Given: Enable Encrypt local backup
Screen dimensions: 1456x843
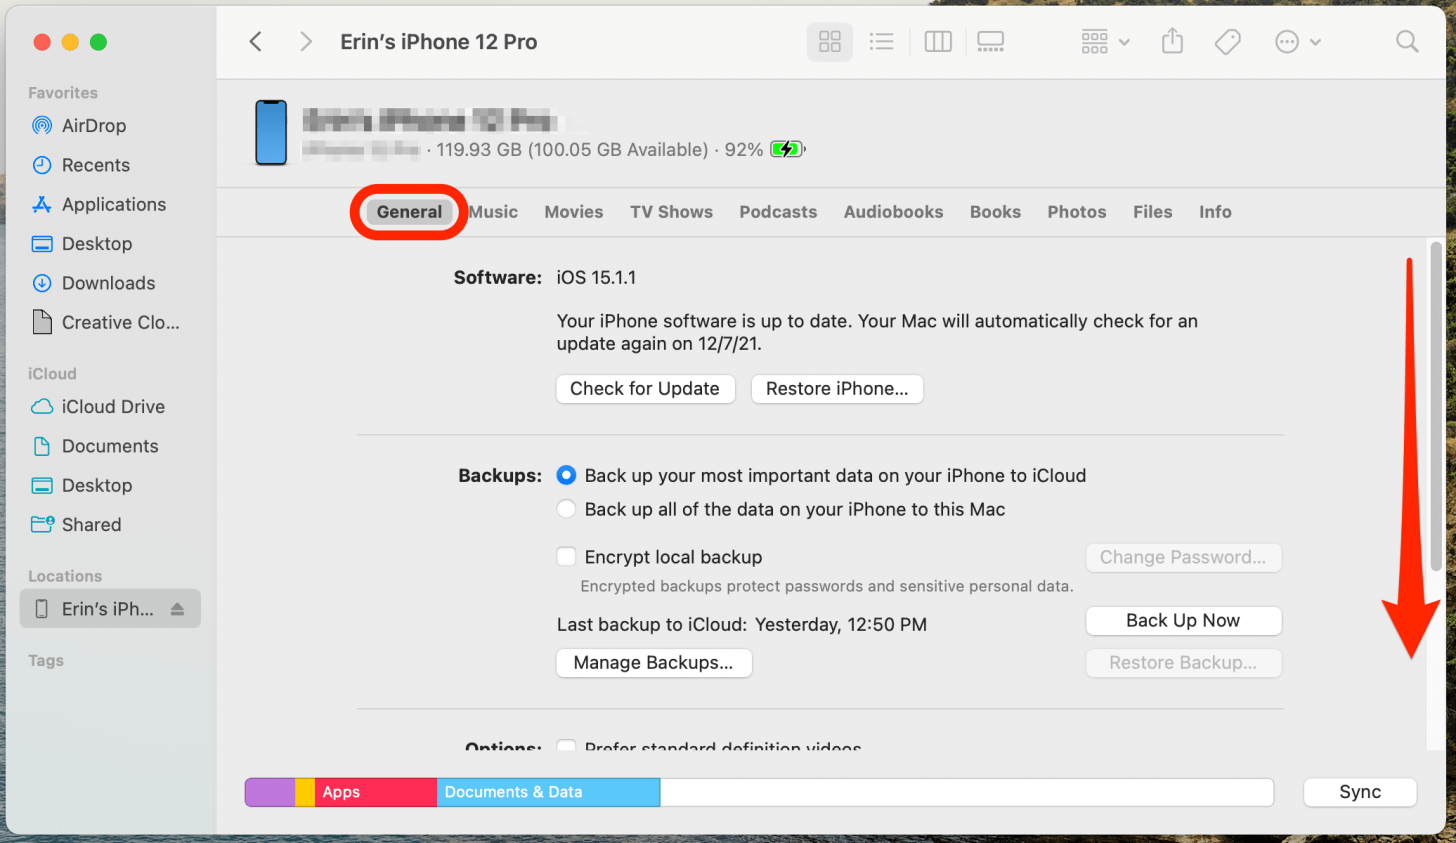Looking at the screenshot, I should pyautogui.click(x=566, y=556).
